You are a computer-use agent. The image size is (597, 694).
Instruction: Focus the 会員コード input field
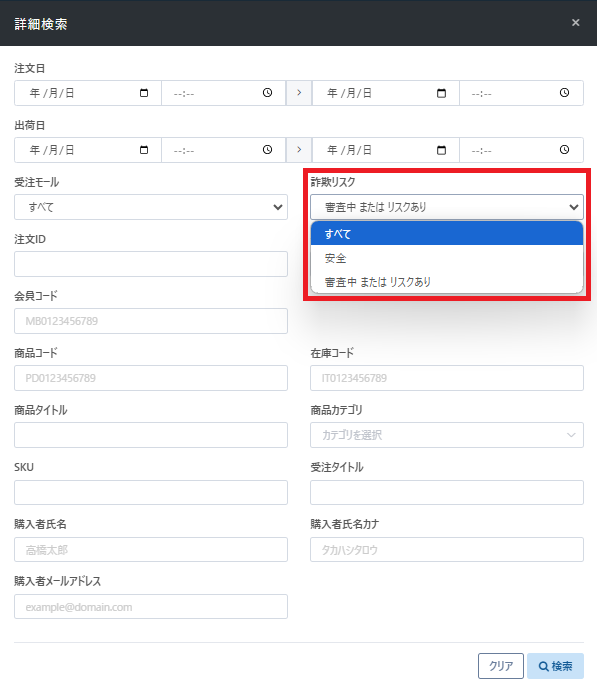[151, 321]
